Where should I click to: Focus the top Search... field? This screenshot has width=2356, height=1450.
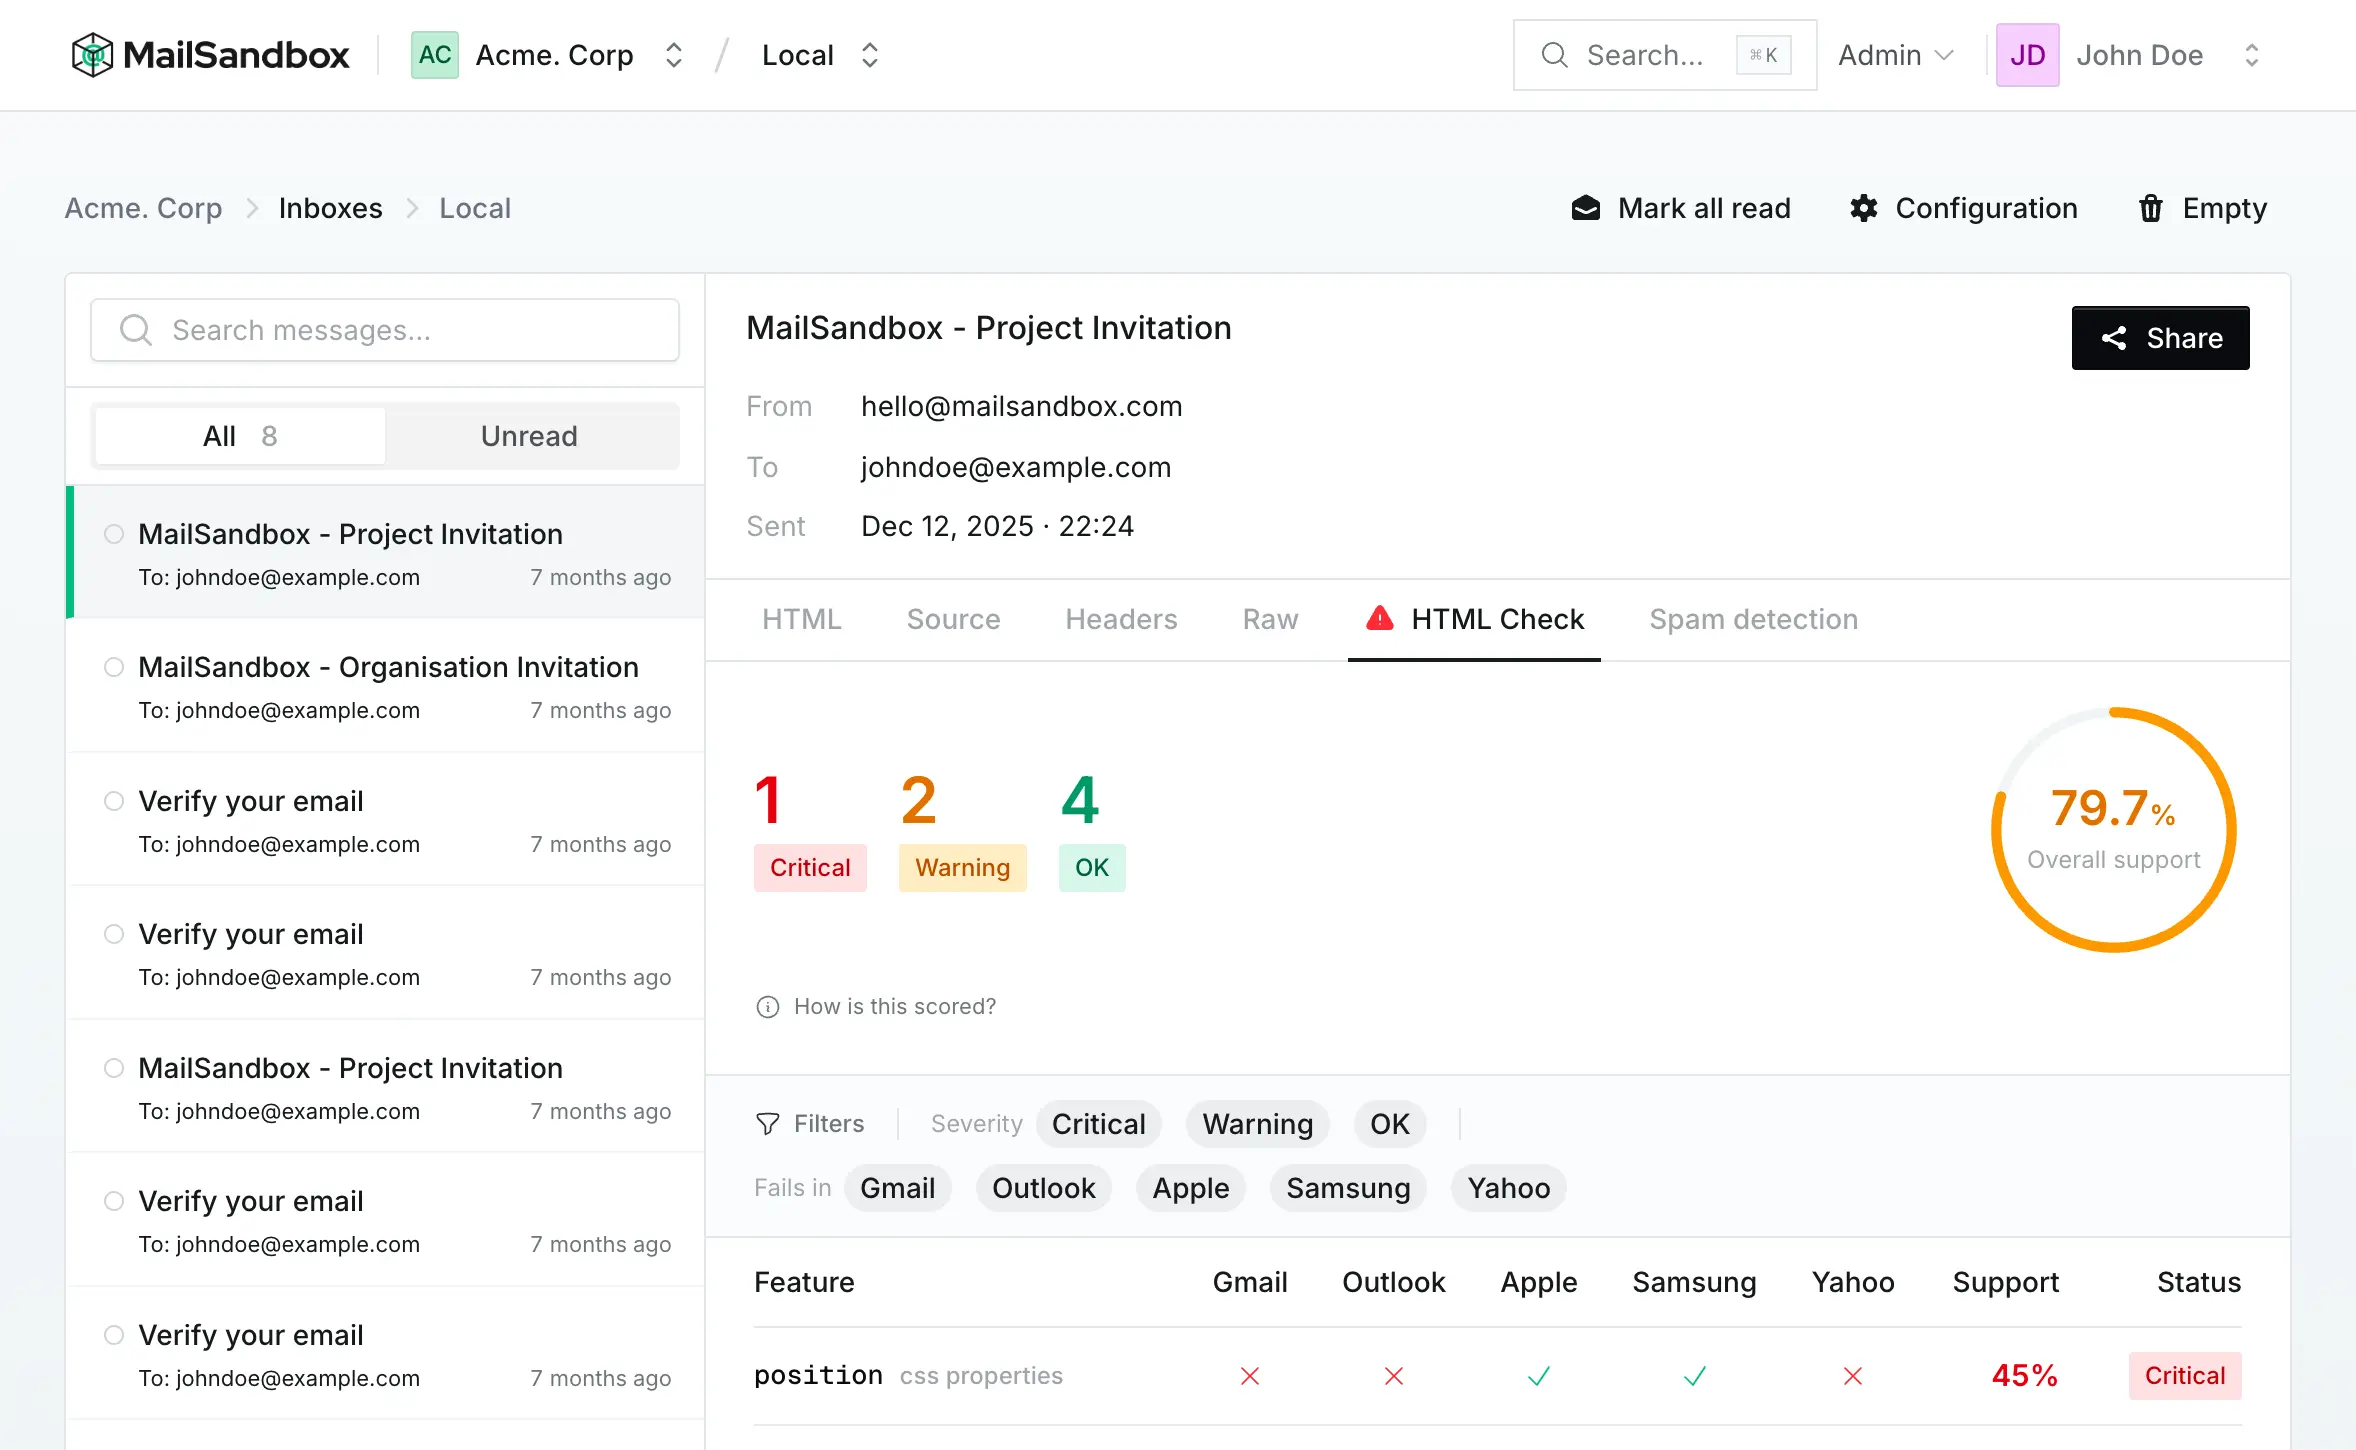1665,55
